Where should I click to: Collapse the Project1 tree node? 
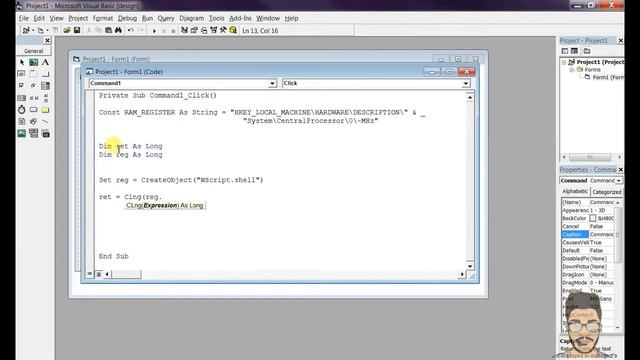coord(564,62)
